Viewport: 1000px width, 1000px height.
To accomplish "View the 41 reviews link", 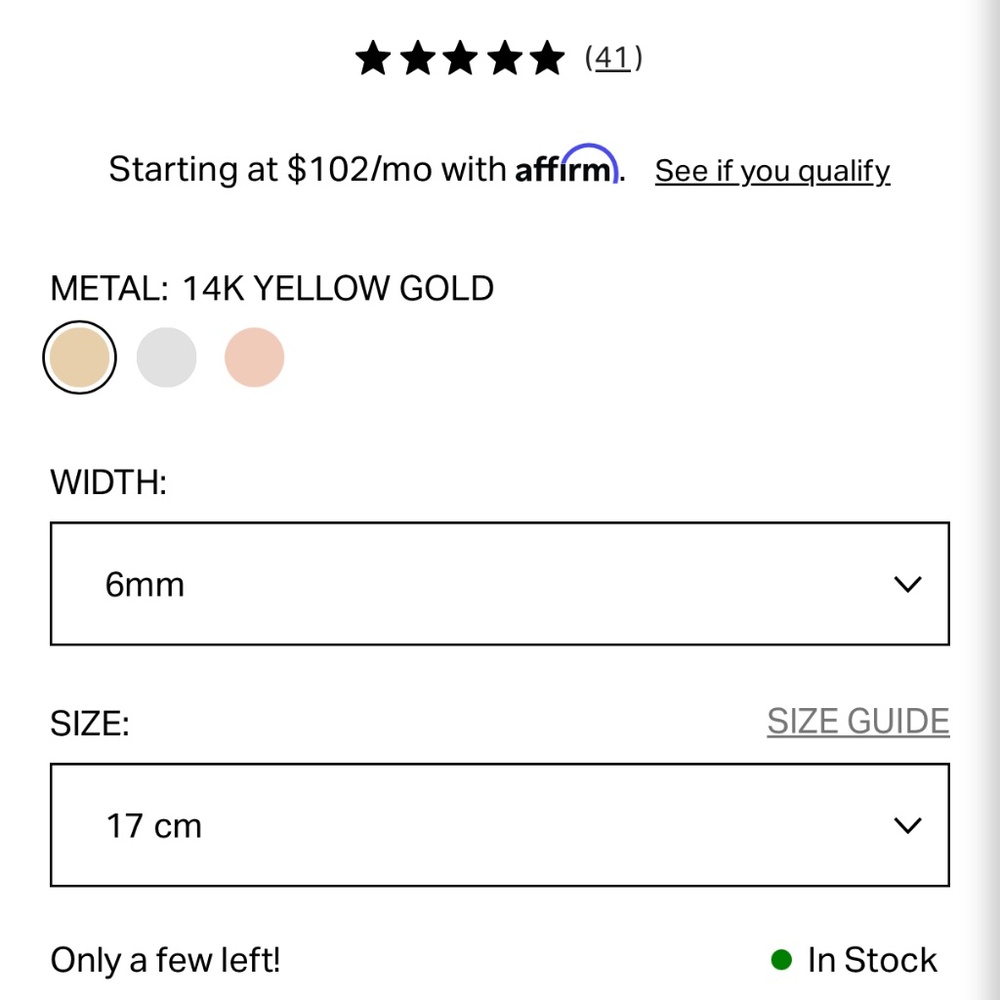I will [613, 59].
